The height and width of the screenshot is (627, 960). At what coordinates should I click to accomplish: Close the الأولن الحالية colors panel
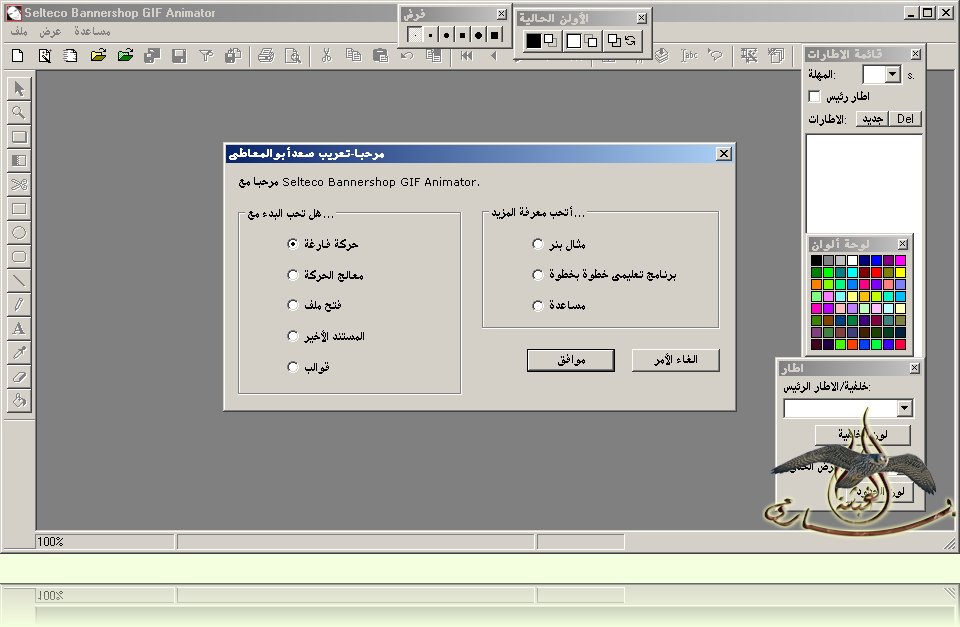point(642,18)
